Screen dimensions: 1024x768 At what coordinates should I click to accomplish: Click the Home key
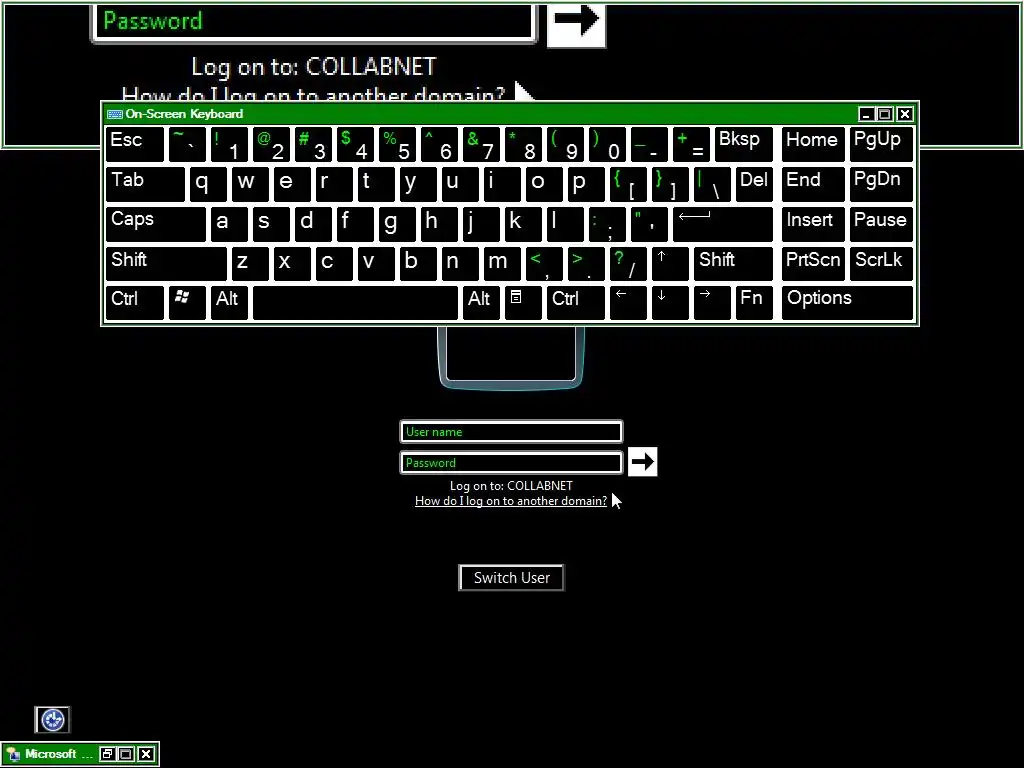point(813,144)
